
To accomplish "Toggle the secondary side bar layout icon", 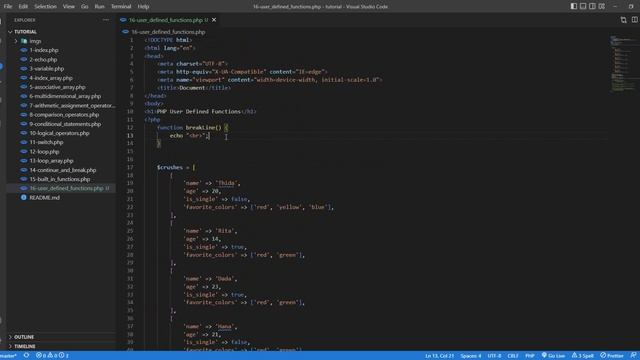I will (592, 6).
